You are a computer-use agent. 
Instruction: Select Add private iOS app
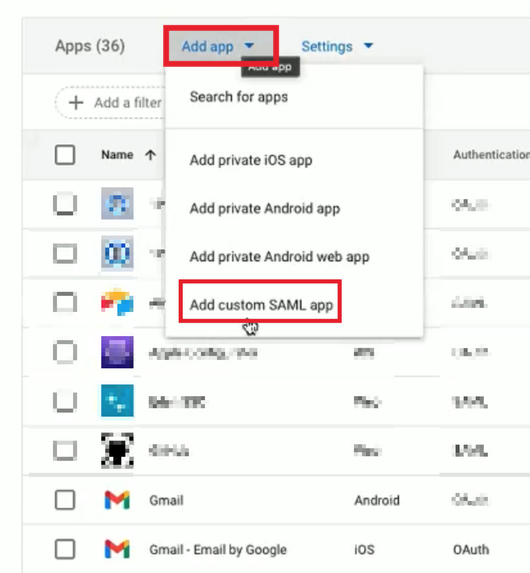[x=251, y=160]
